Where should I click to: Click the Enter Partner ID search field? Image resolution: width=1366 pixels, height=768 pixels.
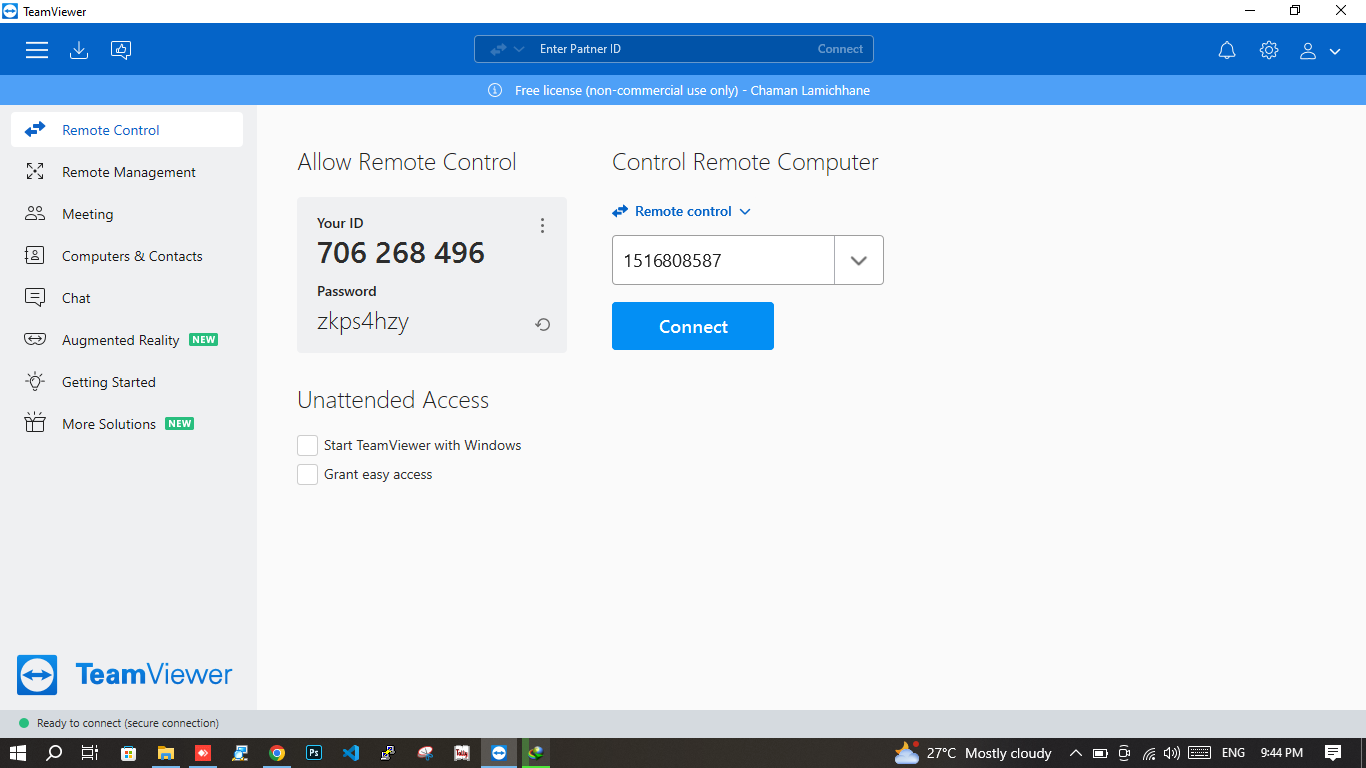pos(672,49)
